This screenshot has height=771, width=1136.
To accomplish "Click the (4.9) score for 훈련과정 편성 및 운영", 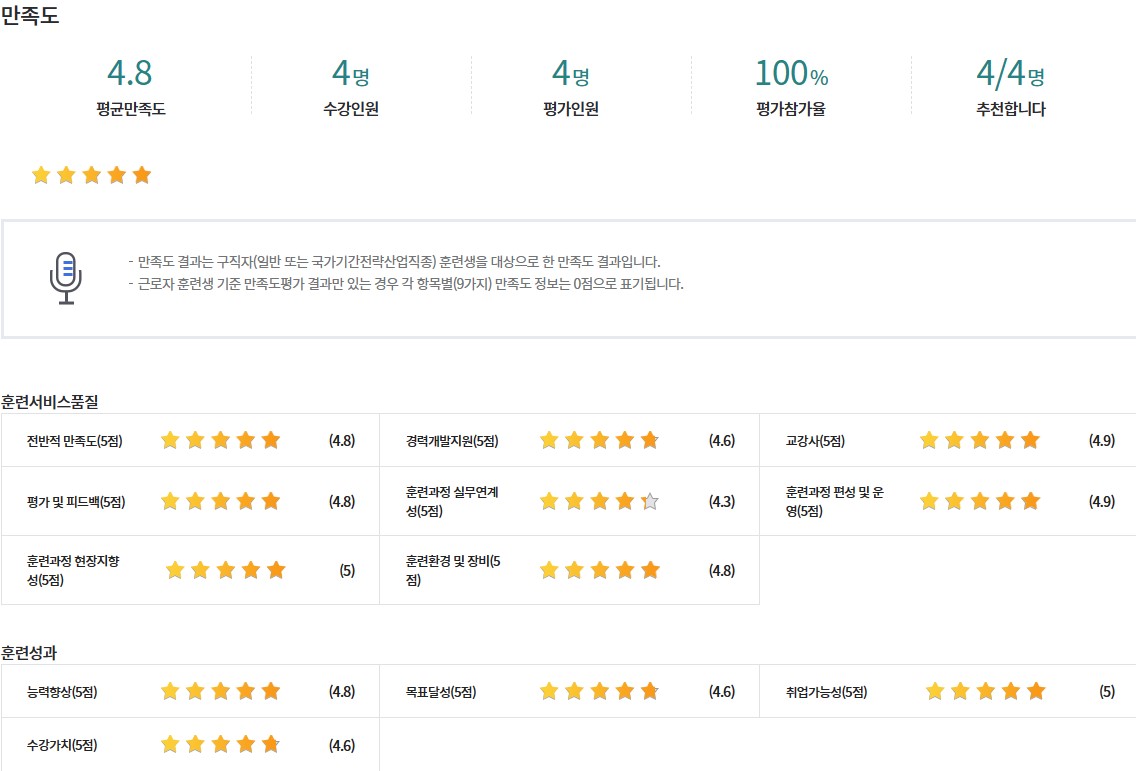I will pyautogui.click(x=1101, y=502).
